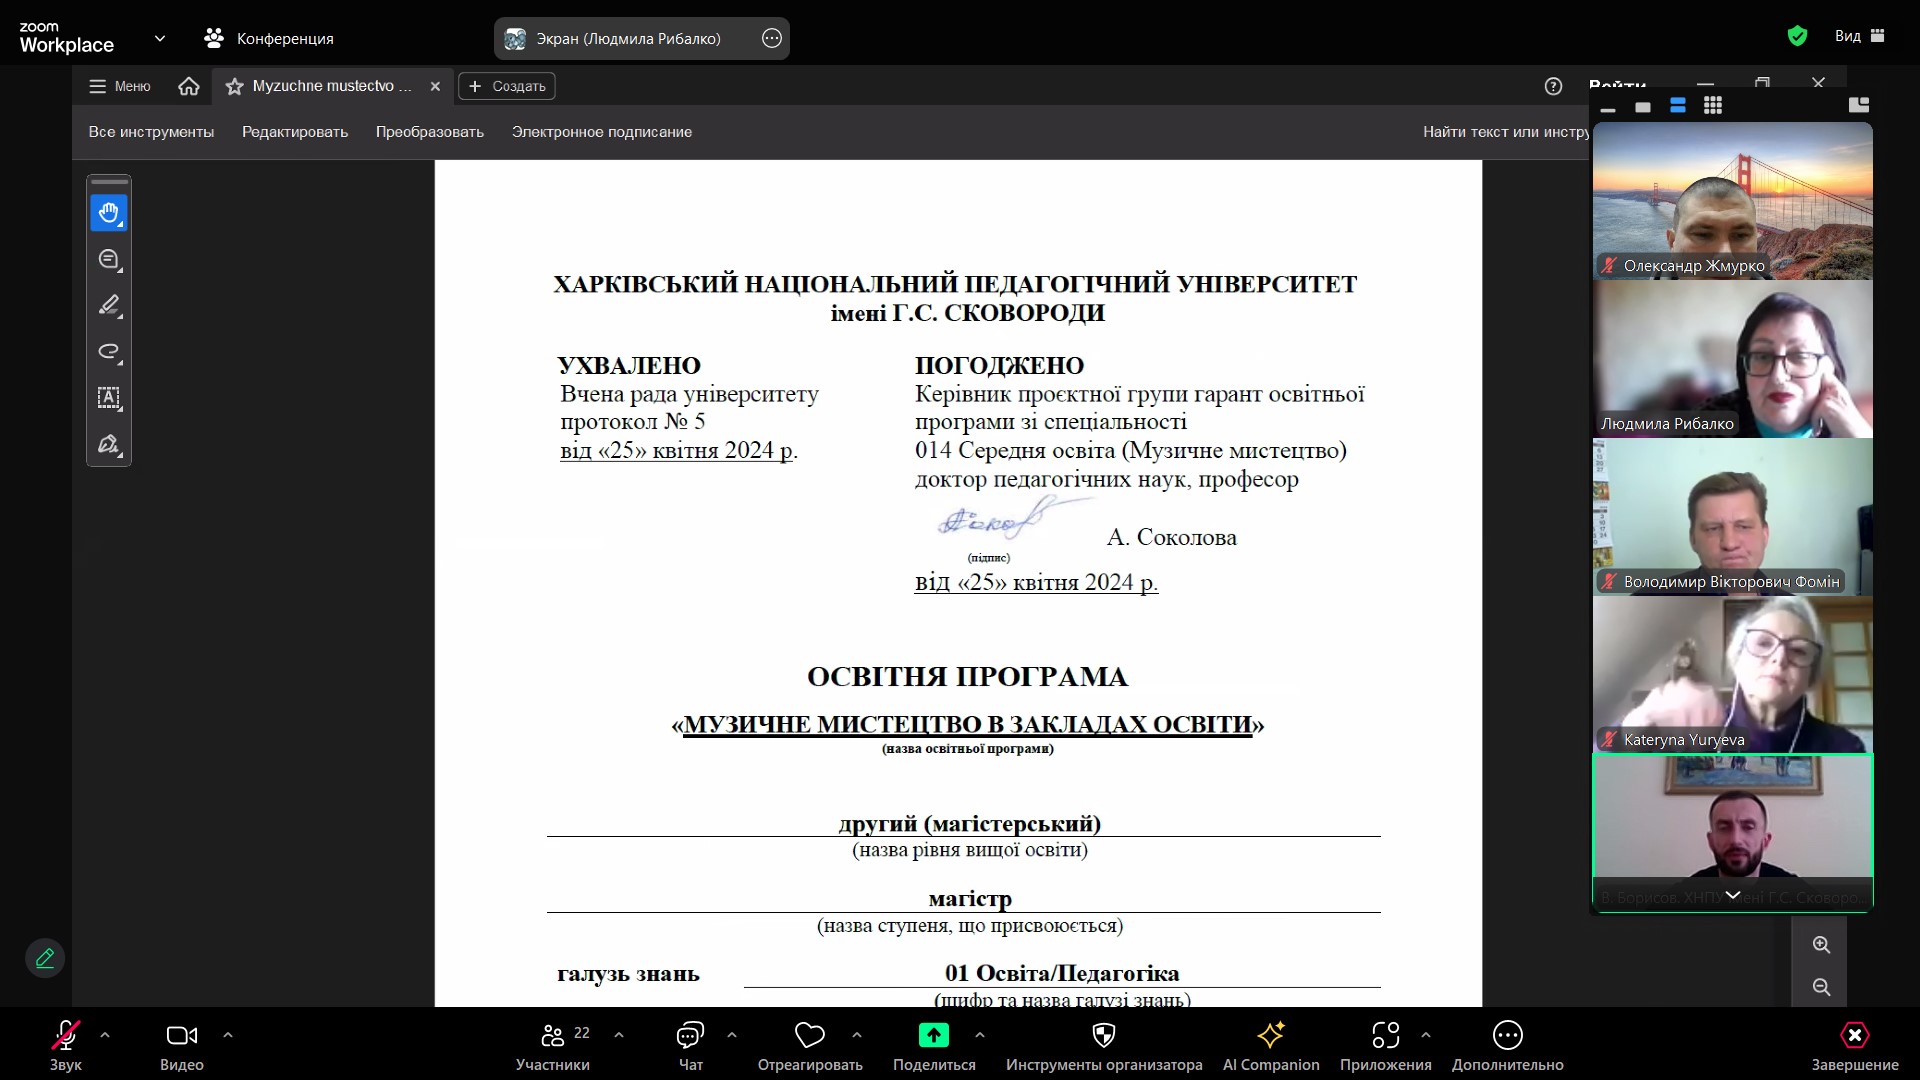The width and height of the screenshot is (1920, 1080).
Task: Click the star favorite icon on tab
Action: click(235, 87)
